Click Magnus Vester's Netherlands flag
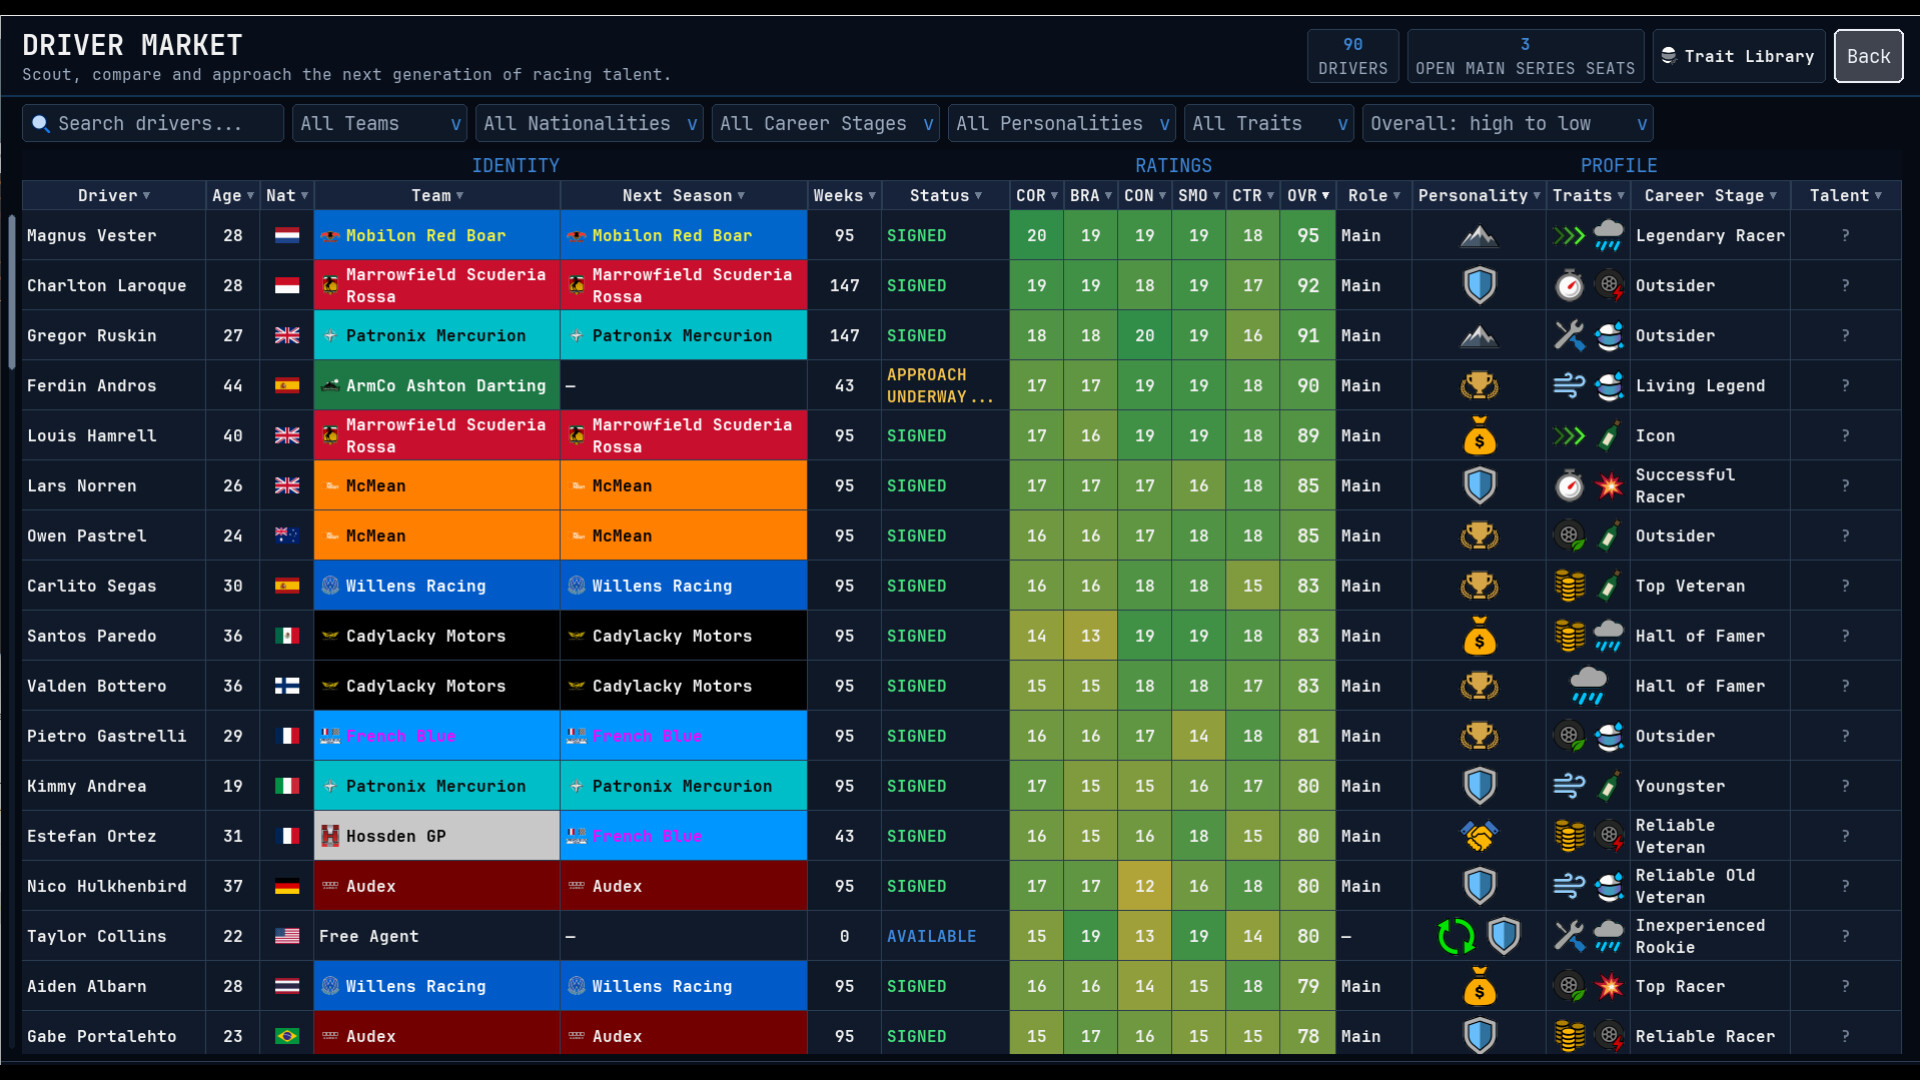 click(287, 236)
